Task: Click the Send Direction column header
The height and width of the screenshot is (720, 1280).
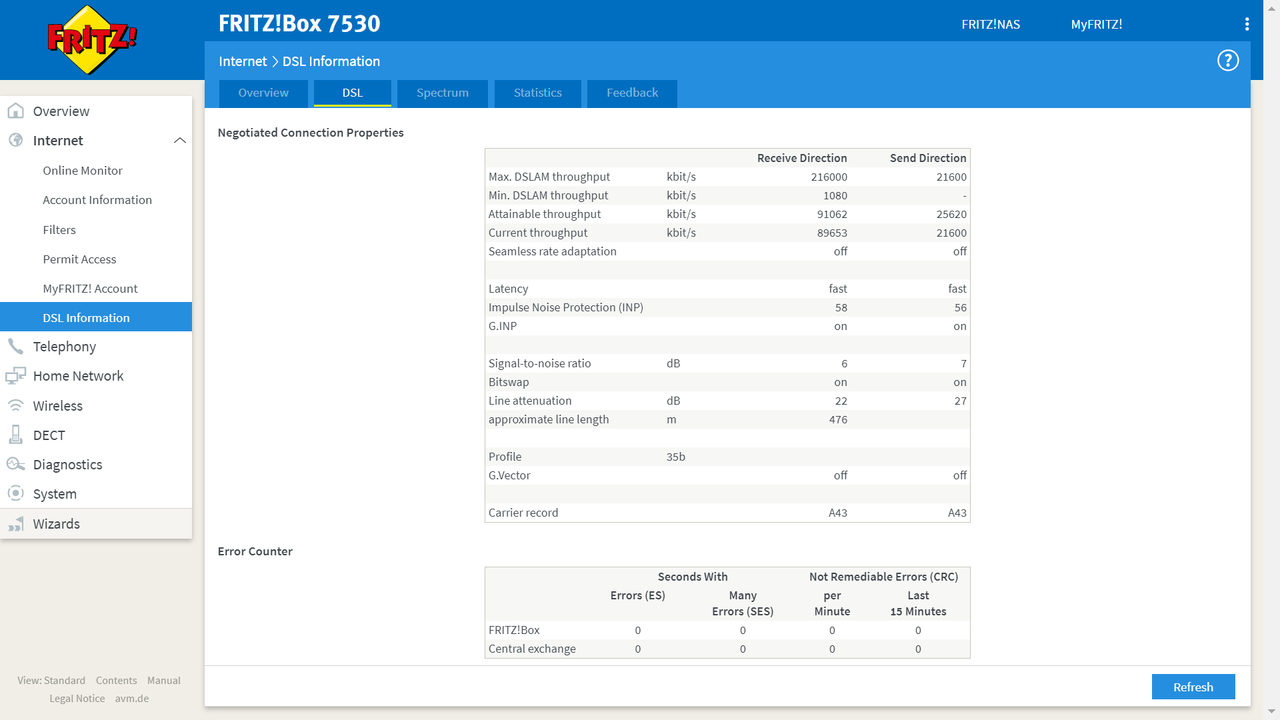Action: click(x=928, y=158)
